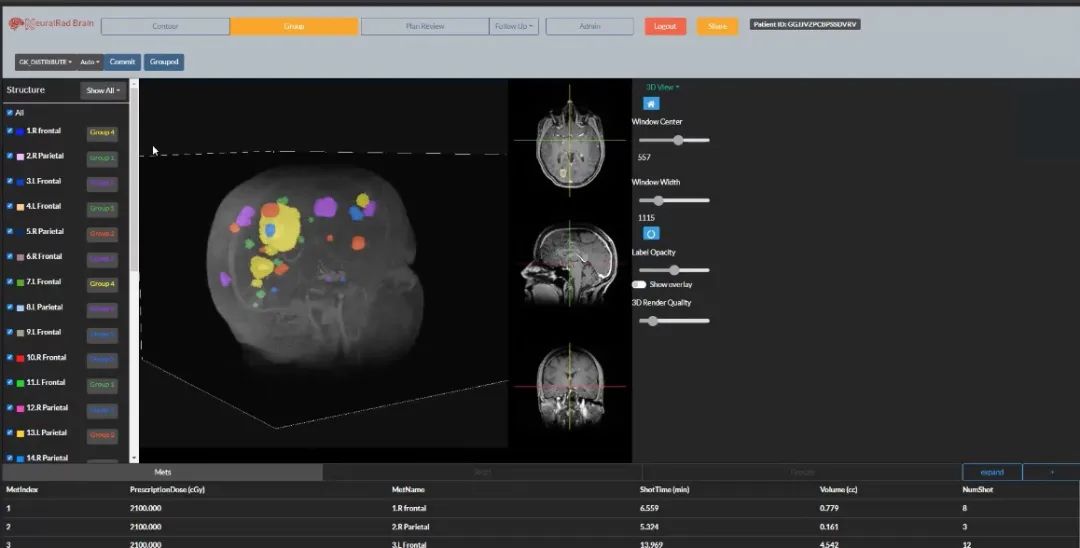
Task: Click the home reset view icon
Action: [x=651, y=103]
